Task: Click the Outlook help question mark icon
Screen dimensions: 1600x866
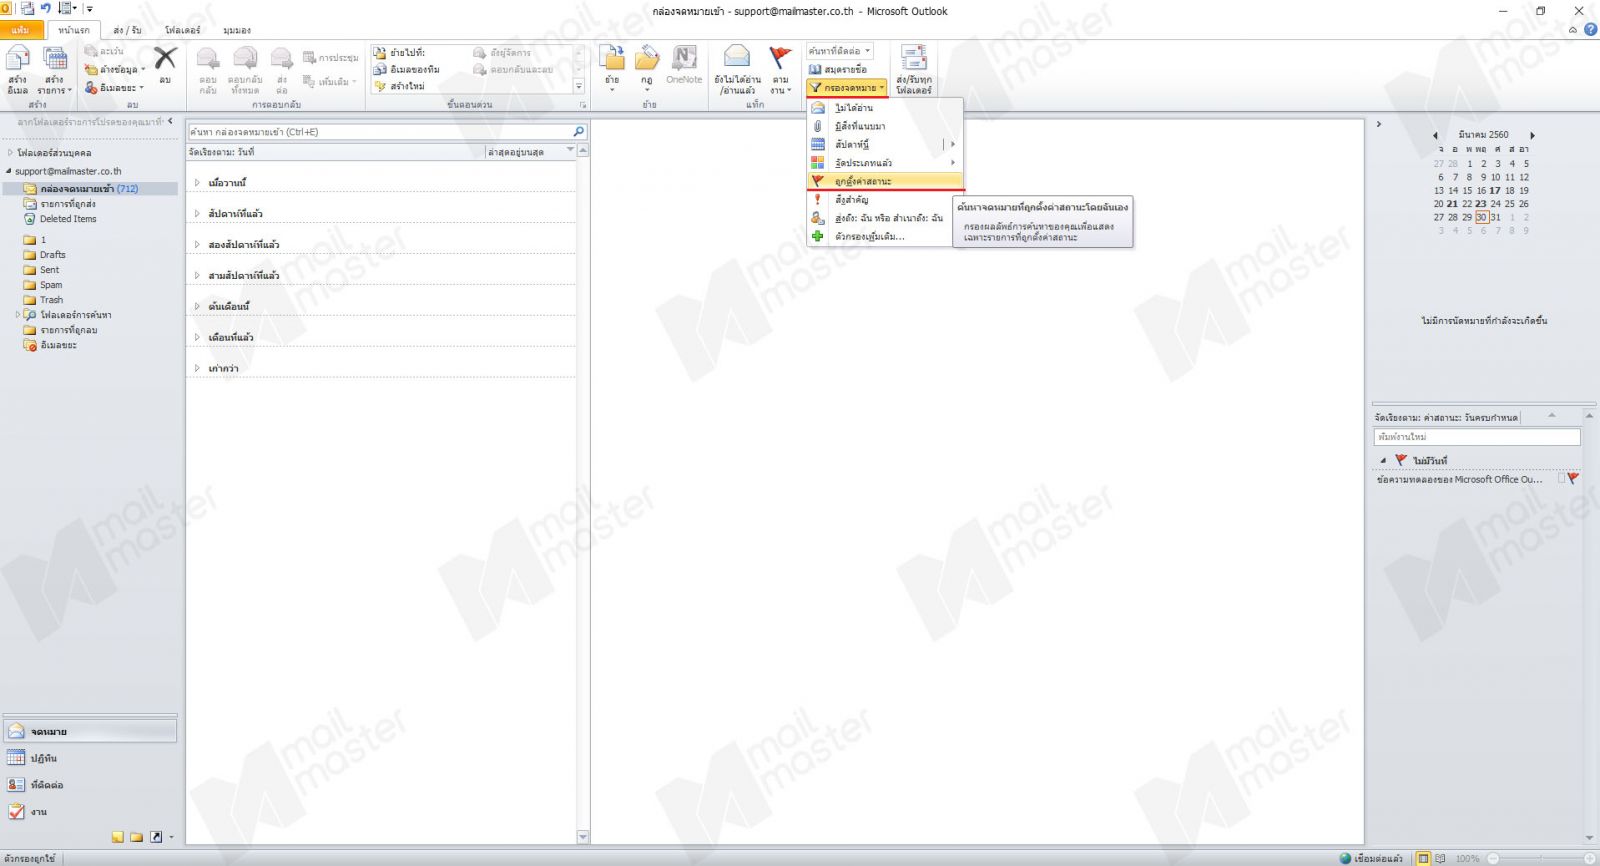Action: tap(1590, 29)
